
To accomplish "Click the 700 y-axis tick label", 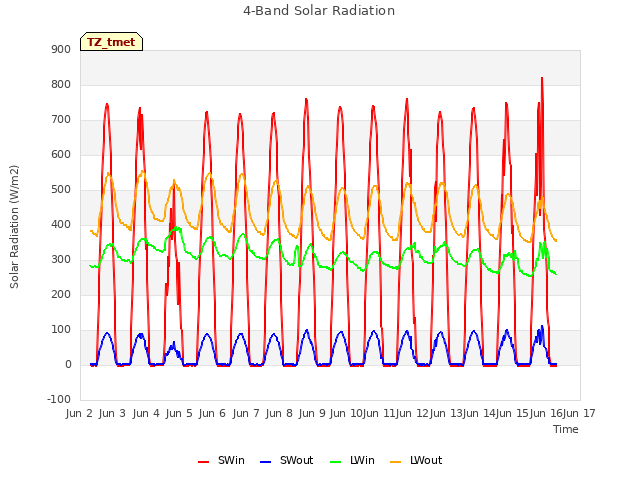I will pos(61,120).
